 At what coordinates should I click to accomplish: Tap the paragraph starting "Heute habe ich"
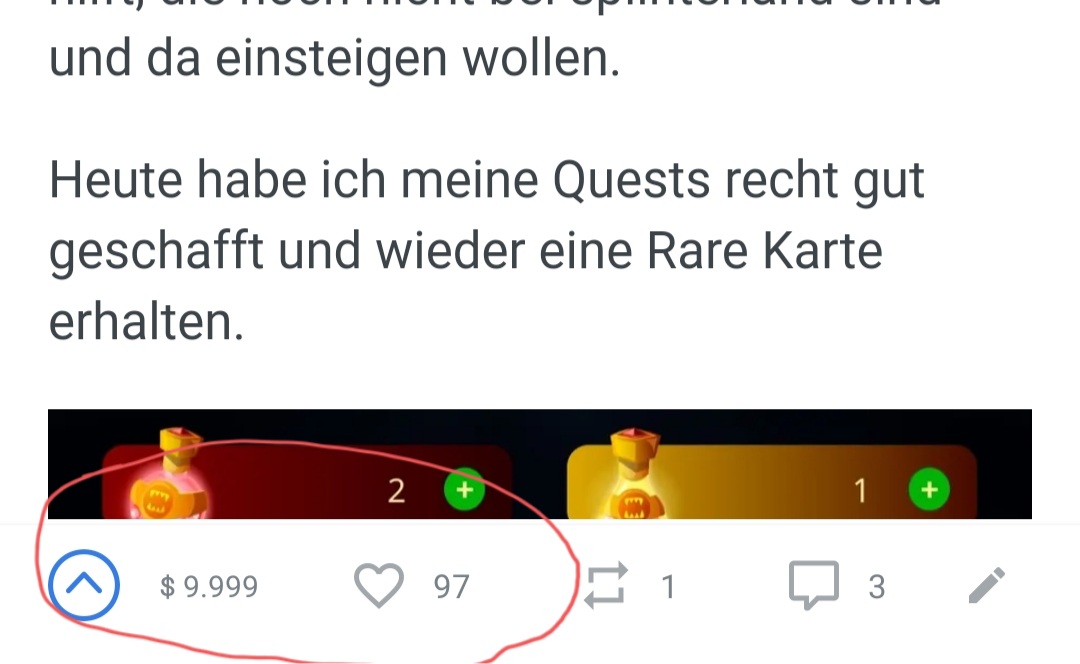(x=486, y=250)
